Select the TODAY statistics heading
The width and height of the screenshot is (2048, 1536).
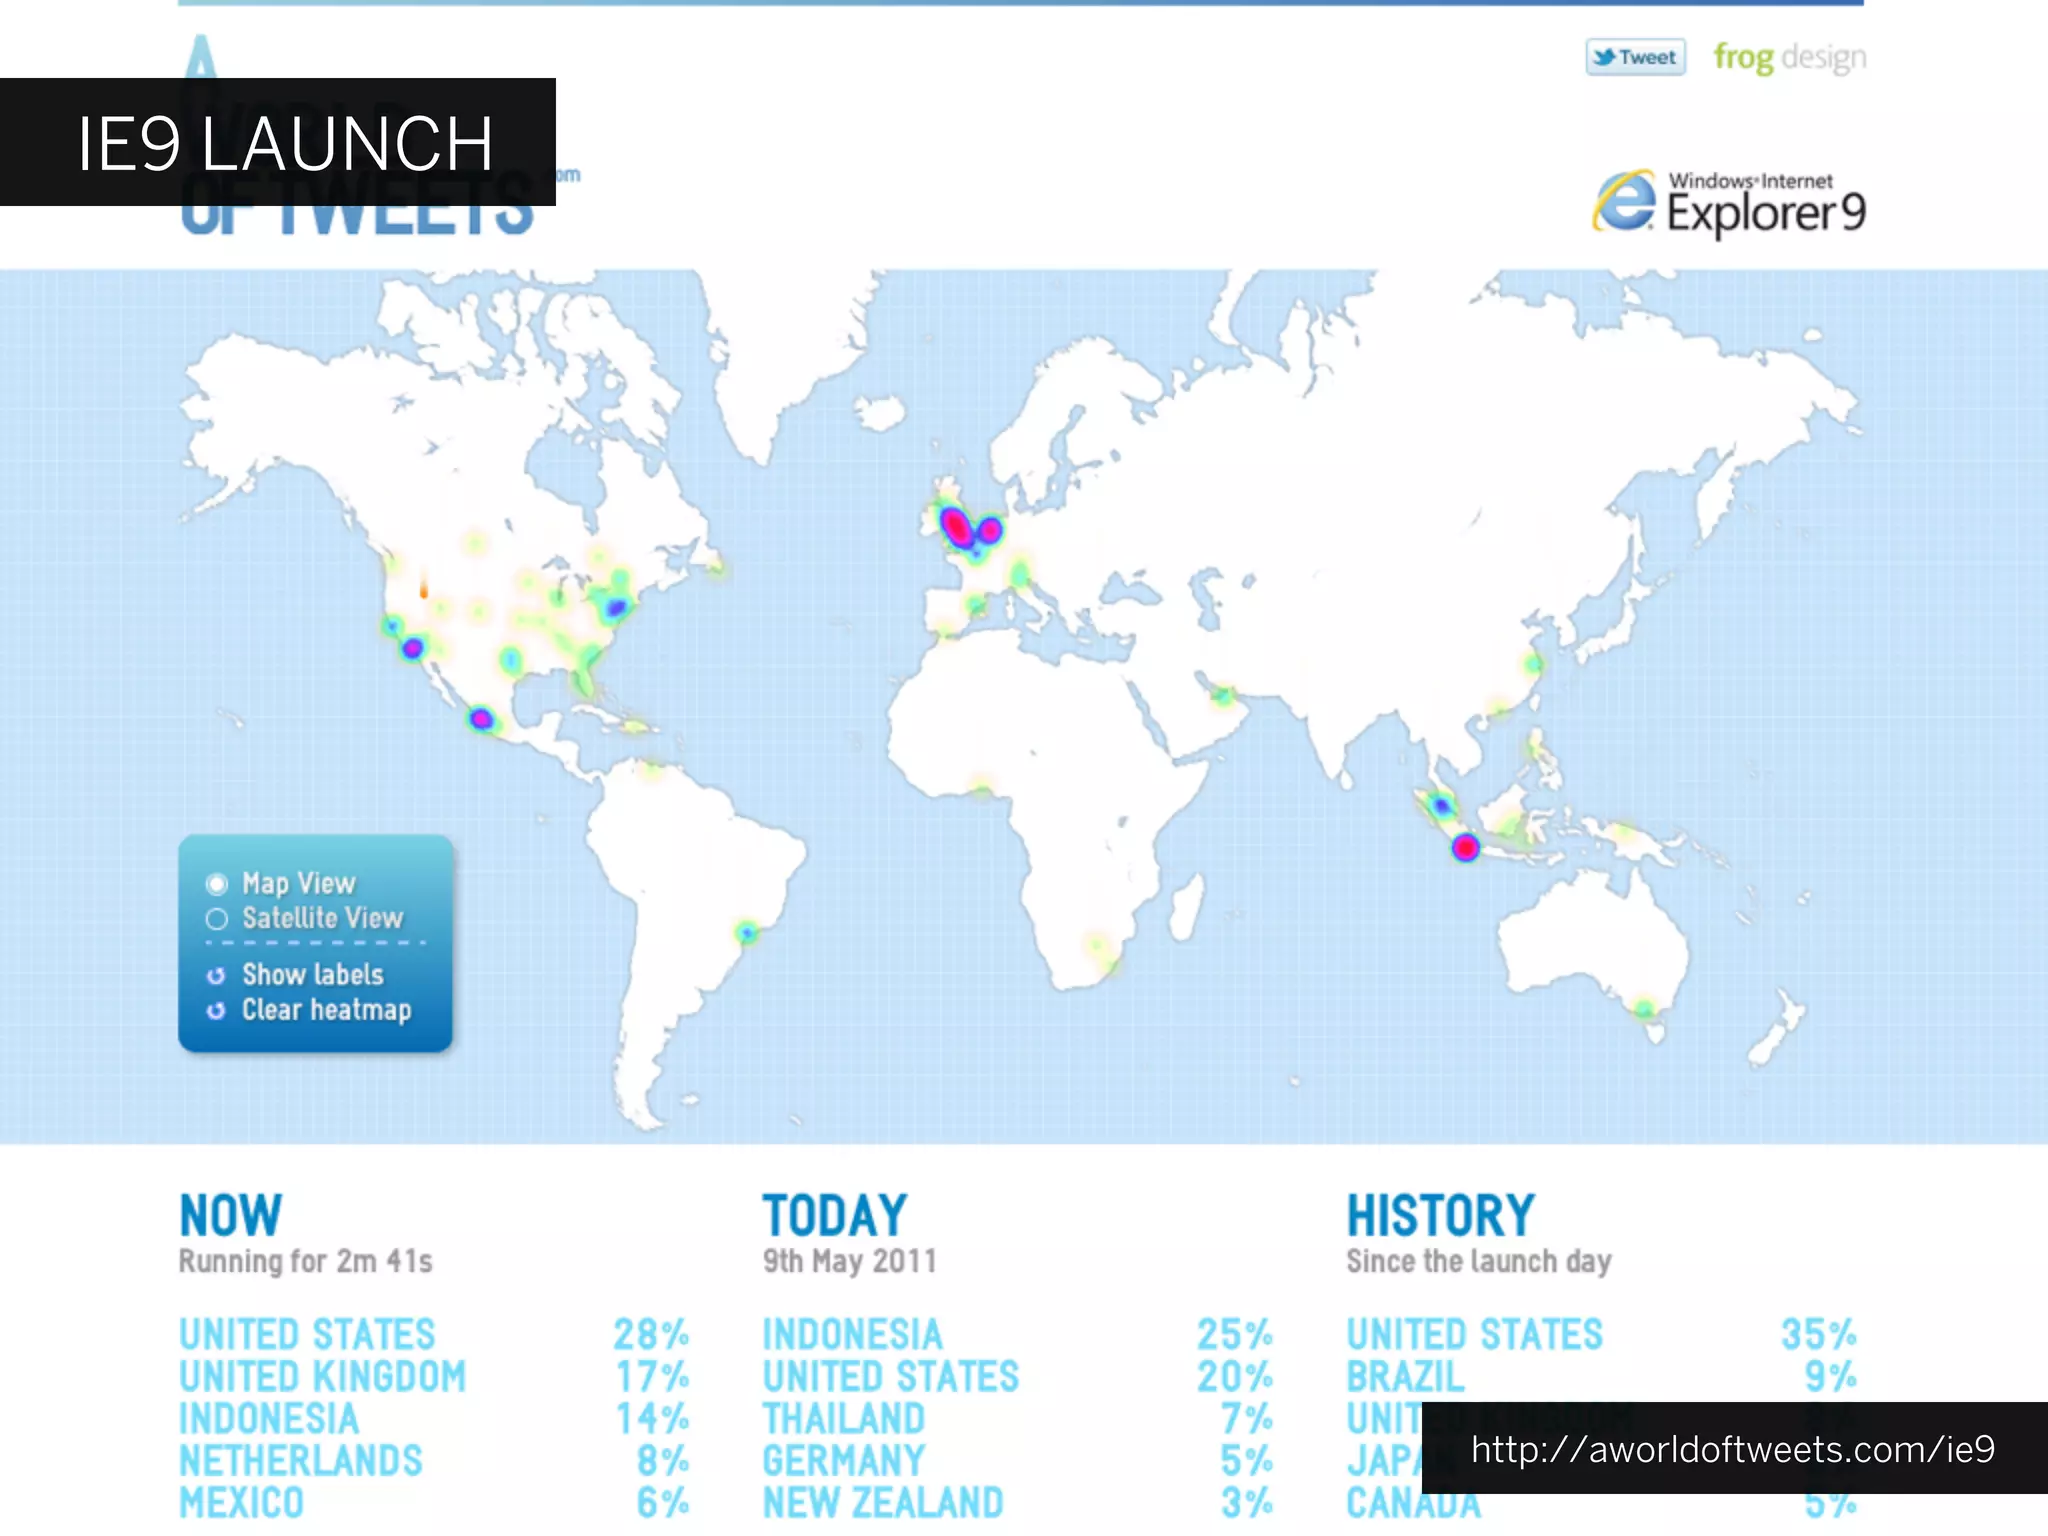835,1215
